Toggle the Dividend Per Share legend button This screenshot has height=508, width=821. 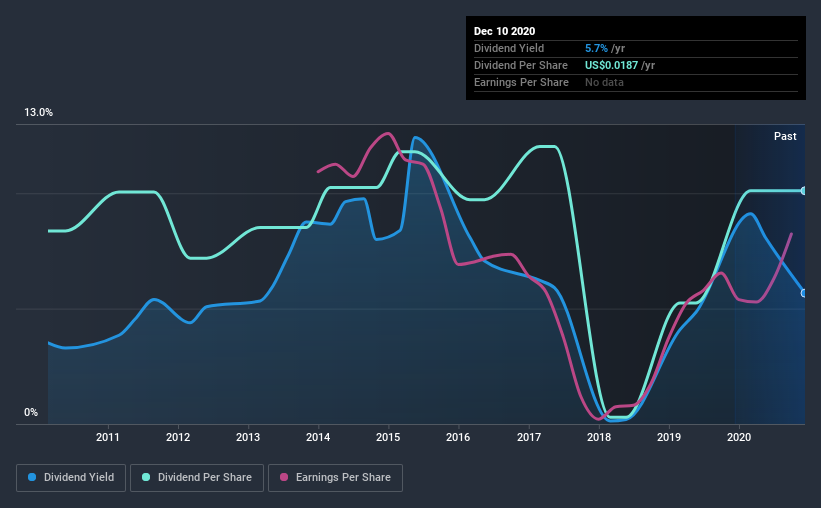click(x=197, y=478)
